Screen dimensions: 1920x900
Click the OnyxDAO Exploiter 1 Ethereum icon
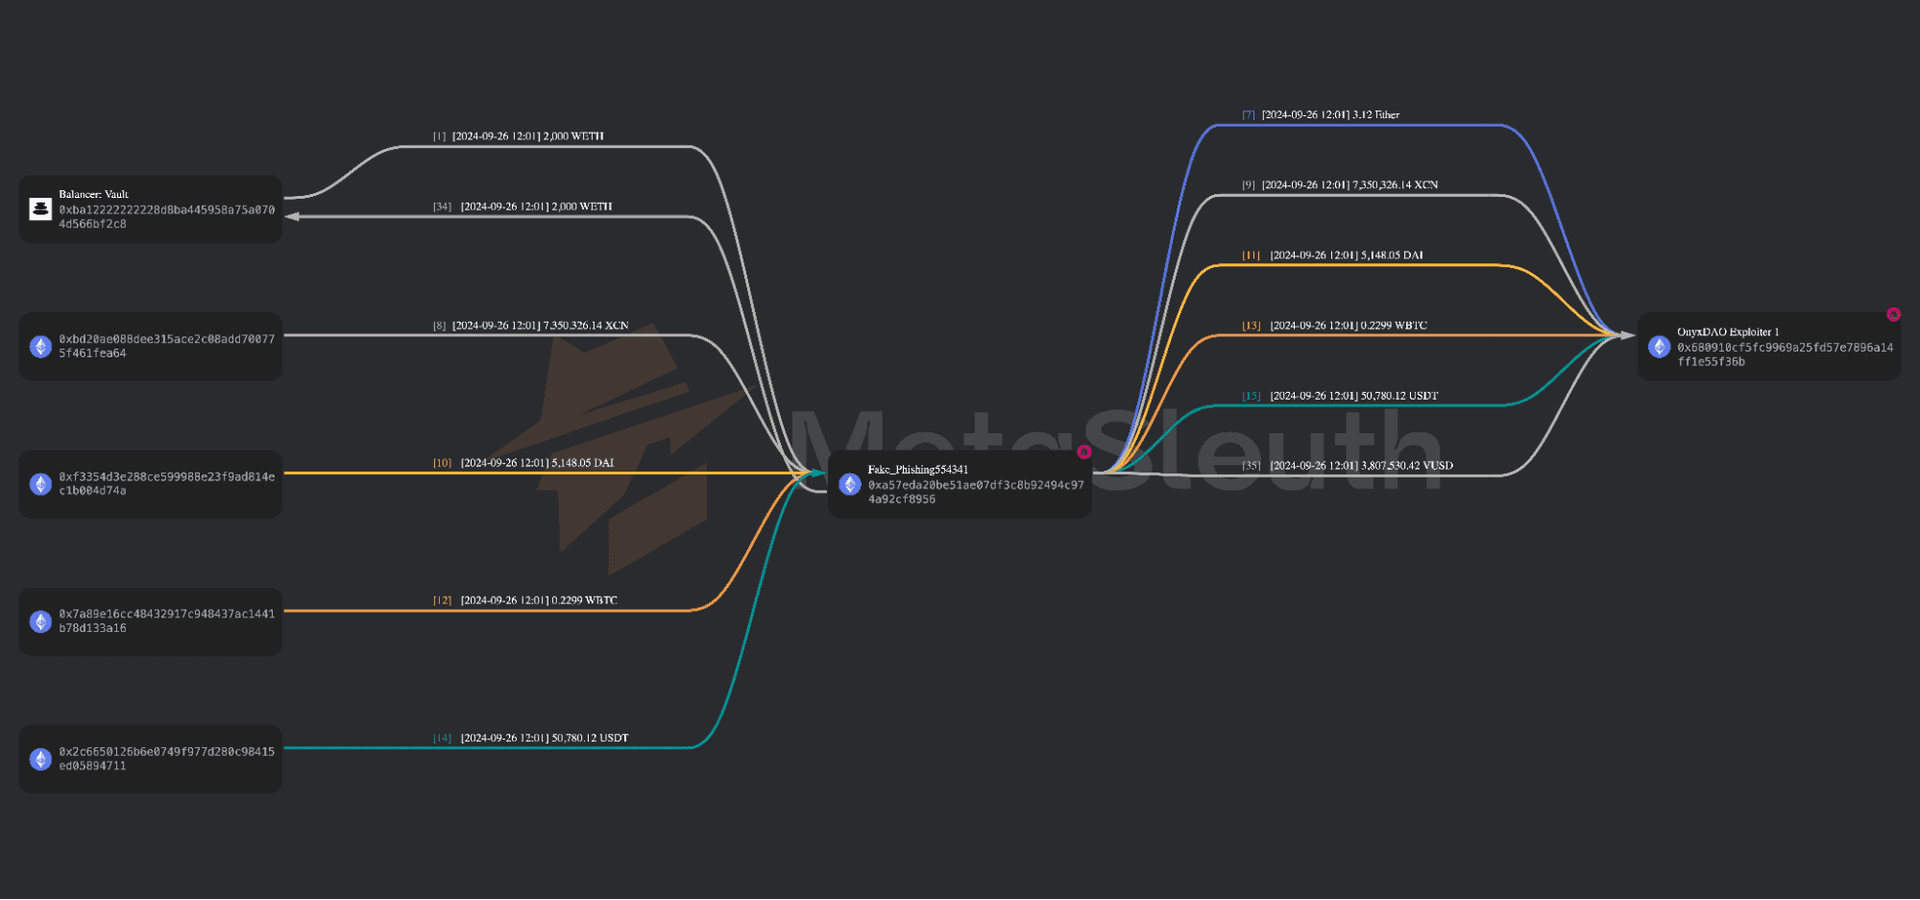pyautogui.click(x=1659, y=346)
